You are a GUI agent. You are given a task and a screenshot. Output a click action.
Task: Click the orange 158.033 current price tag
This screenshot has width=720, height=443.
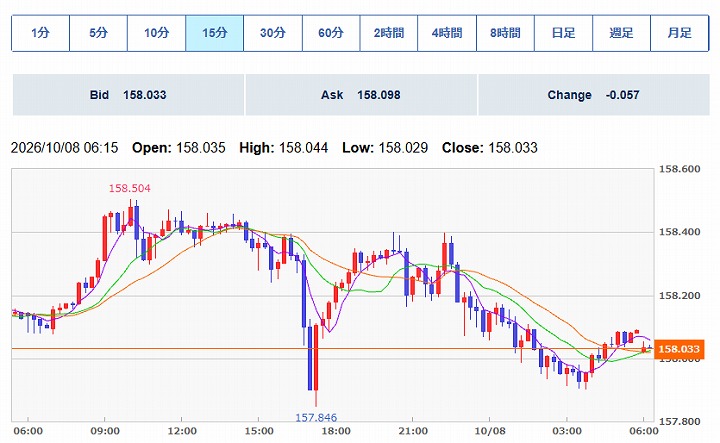[x=679, y=349]
